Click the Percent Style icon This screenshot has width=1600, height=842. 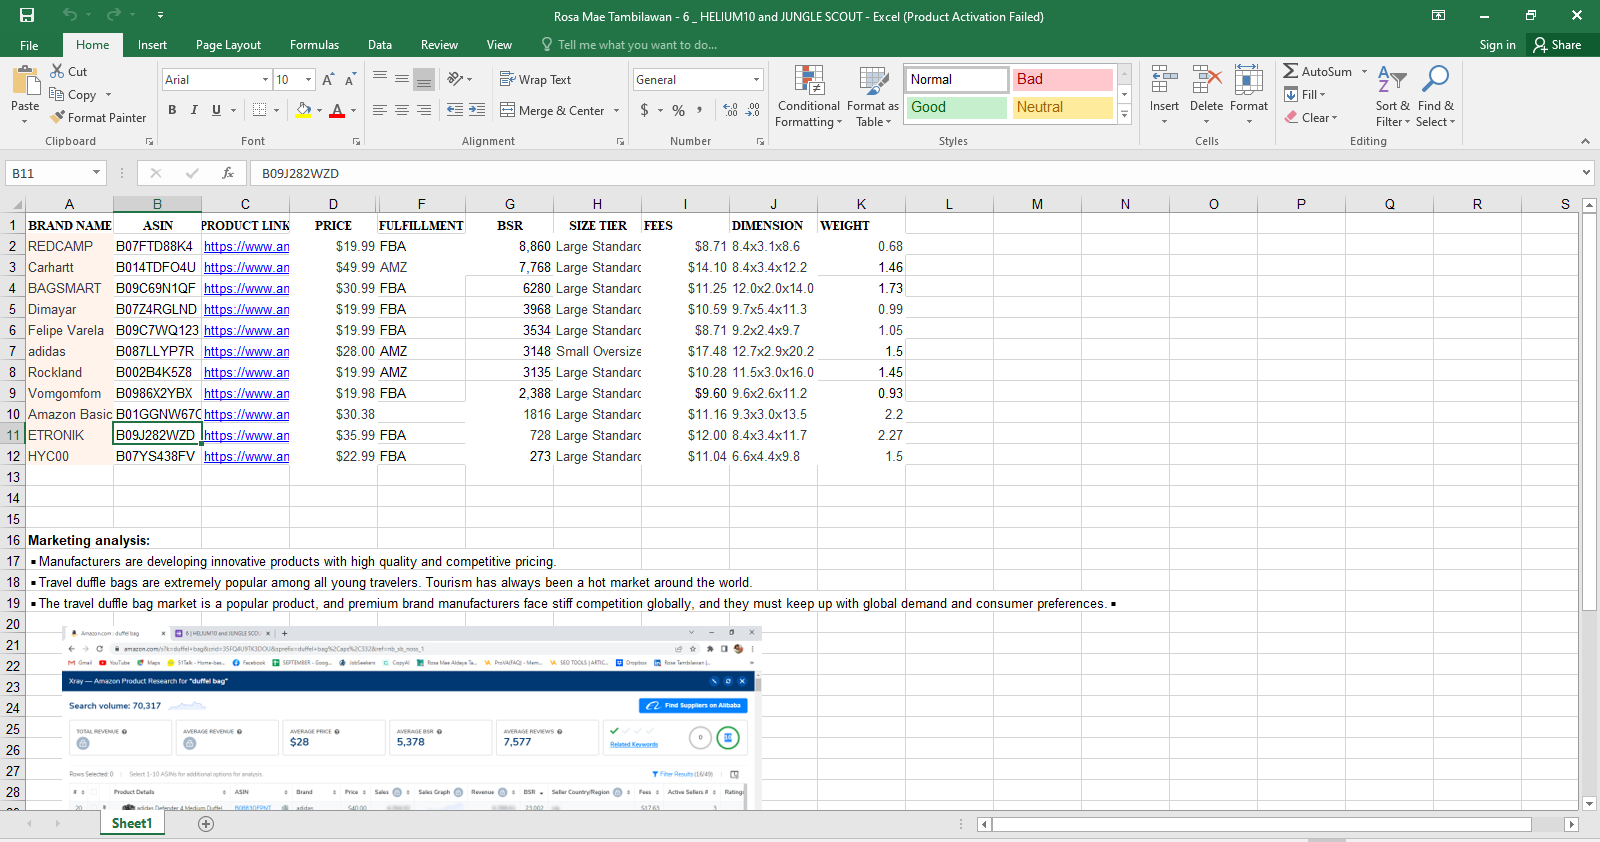(678, 110)
